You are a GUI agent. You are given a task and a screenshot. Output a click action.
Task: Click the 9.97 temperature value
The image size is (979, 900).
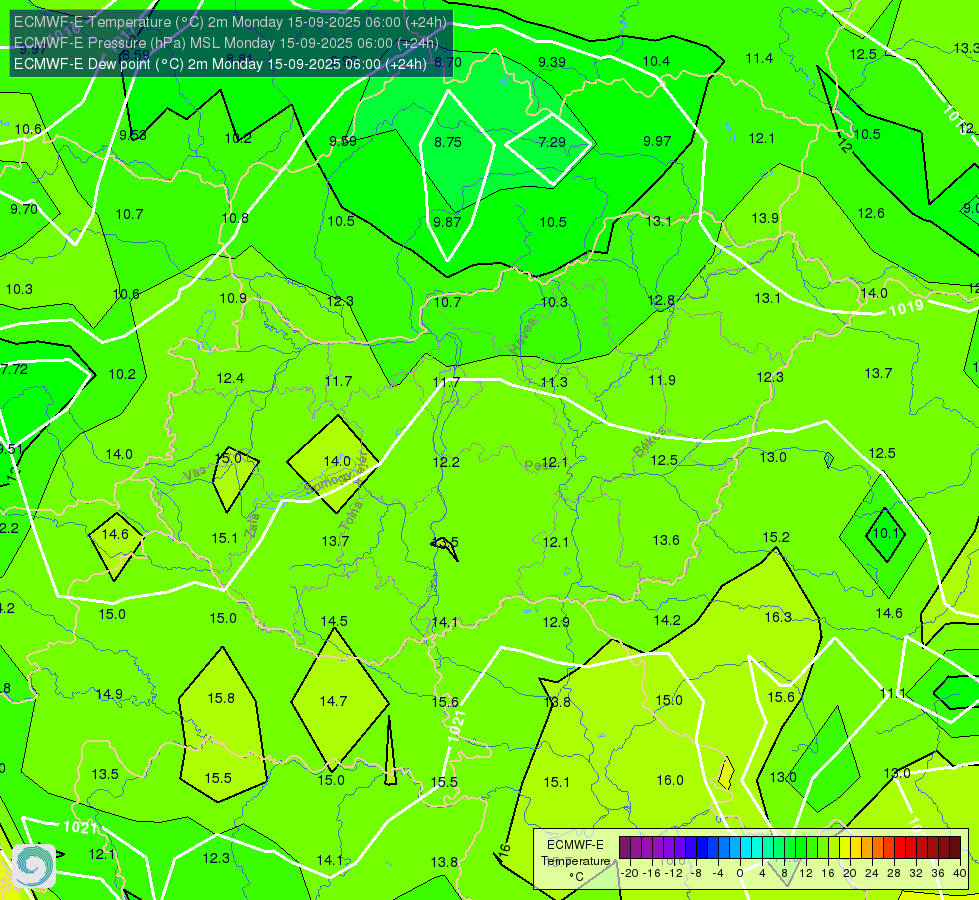[657, 141]
